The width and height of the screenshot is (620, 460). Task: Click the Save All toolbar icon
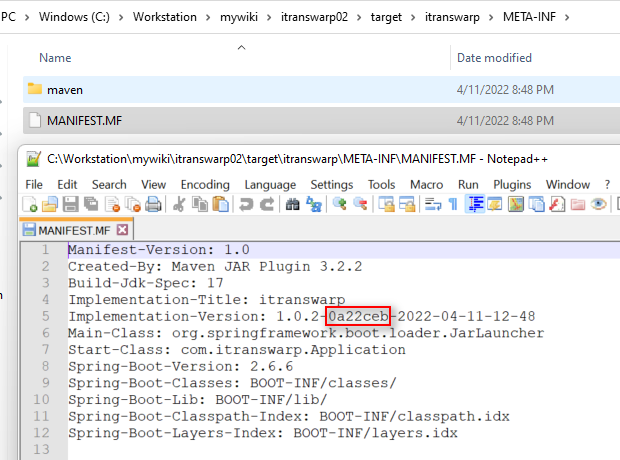click(x=91, y=204)
